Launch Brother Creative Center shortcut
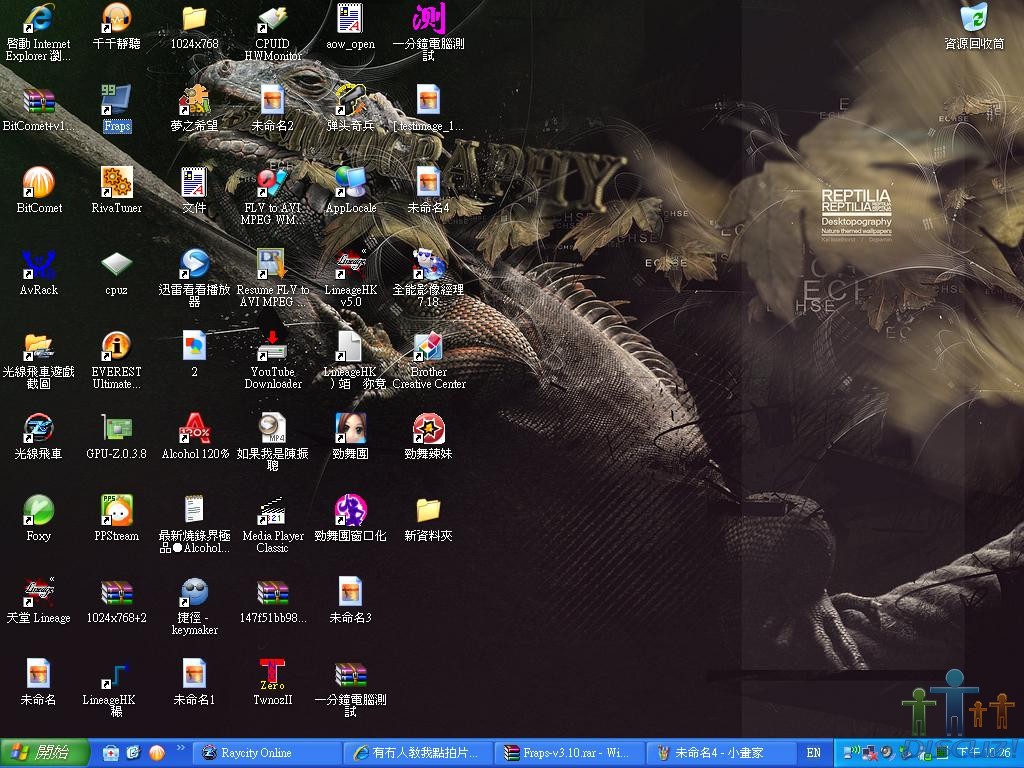This screenshot has height=768, width=1024. pyautogui.click(x=428, y=346)
